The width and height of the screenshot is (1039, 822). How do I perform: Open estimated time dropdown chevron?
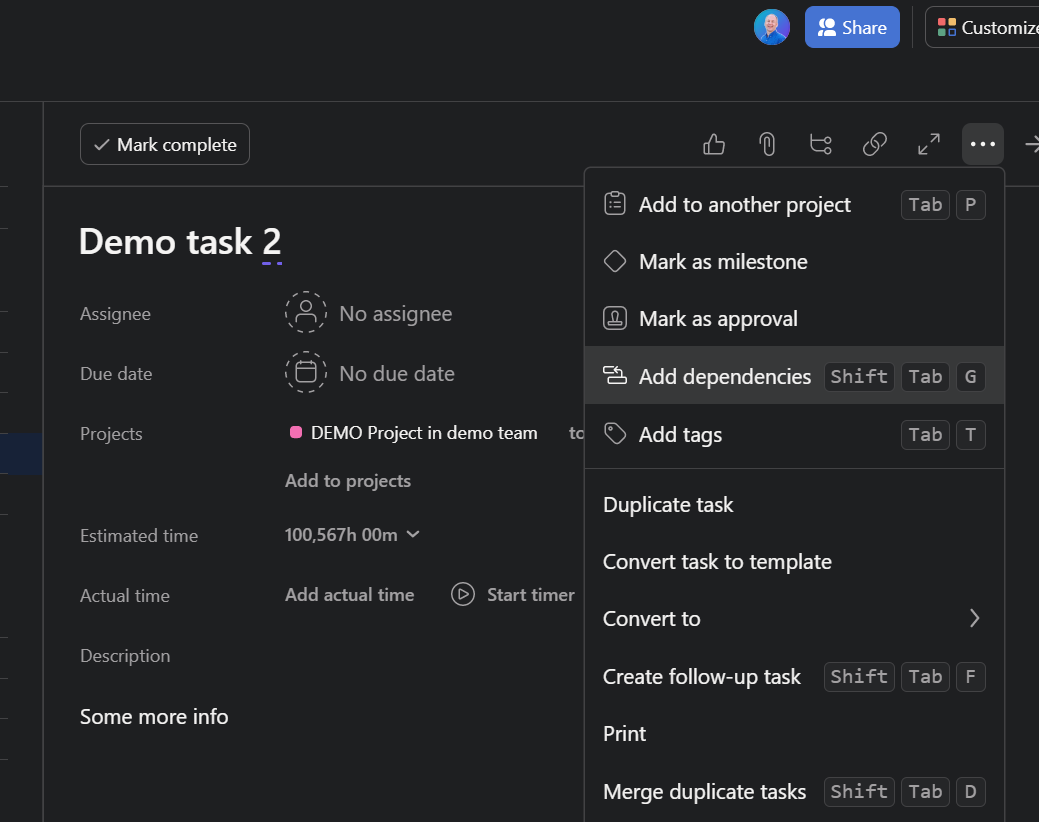(x=414, y=535)
